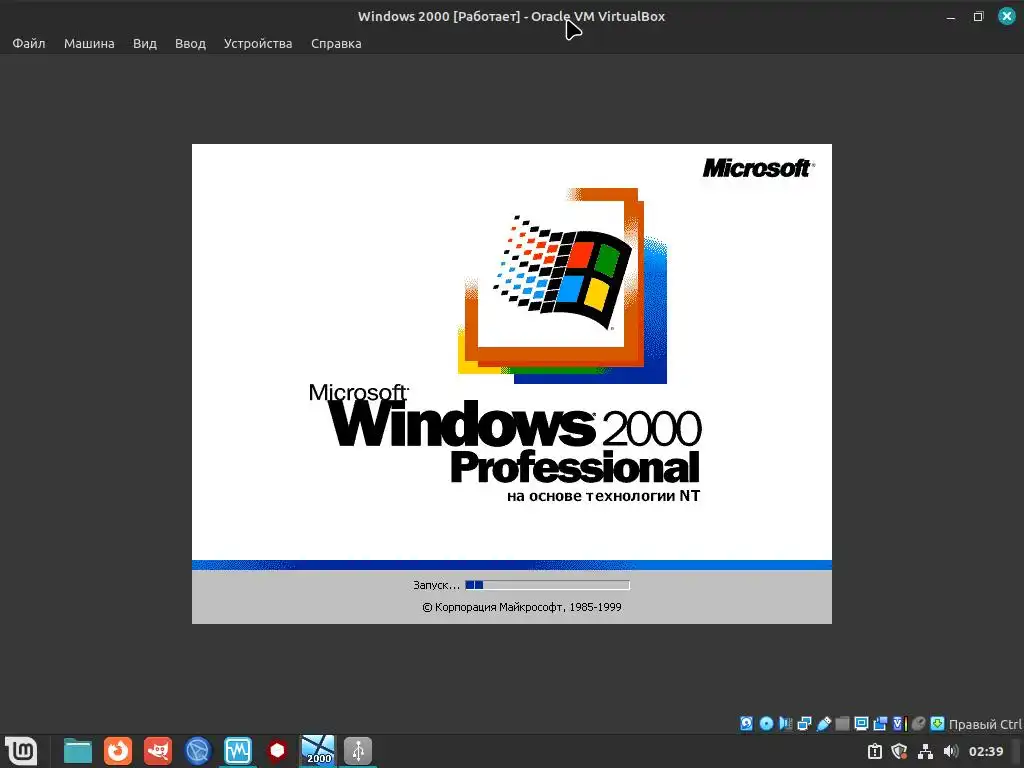This screenshot has height=768, width=1024.
Task: Click the VirtualBox window title bar text
Action: [511, 16]
